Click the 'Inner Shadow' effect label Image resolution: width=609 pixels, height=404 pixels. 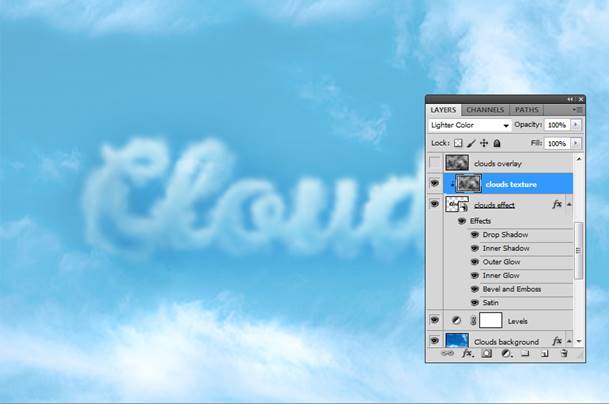pyautogui.click(x=506, y=248)
